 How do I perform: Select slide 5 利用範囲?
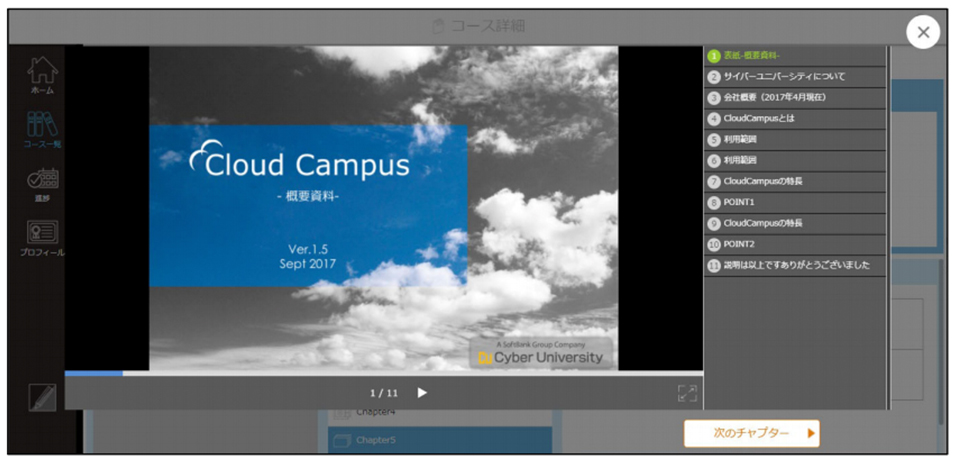pyautogui.click(x=795, y=140)
